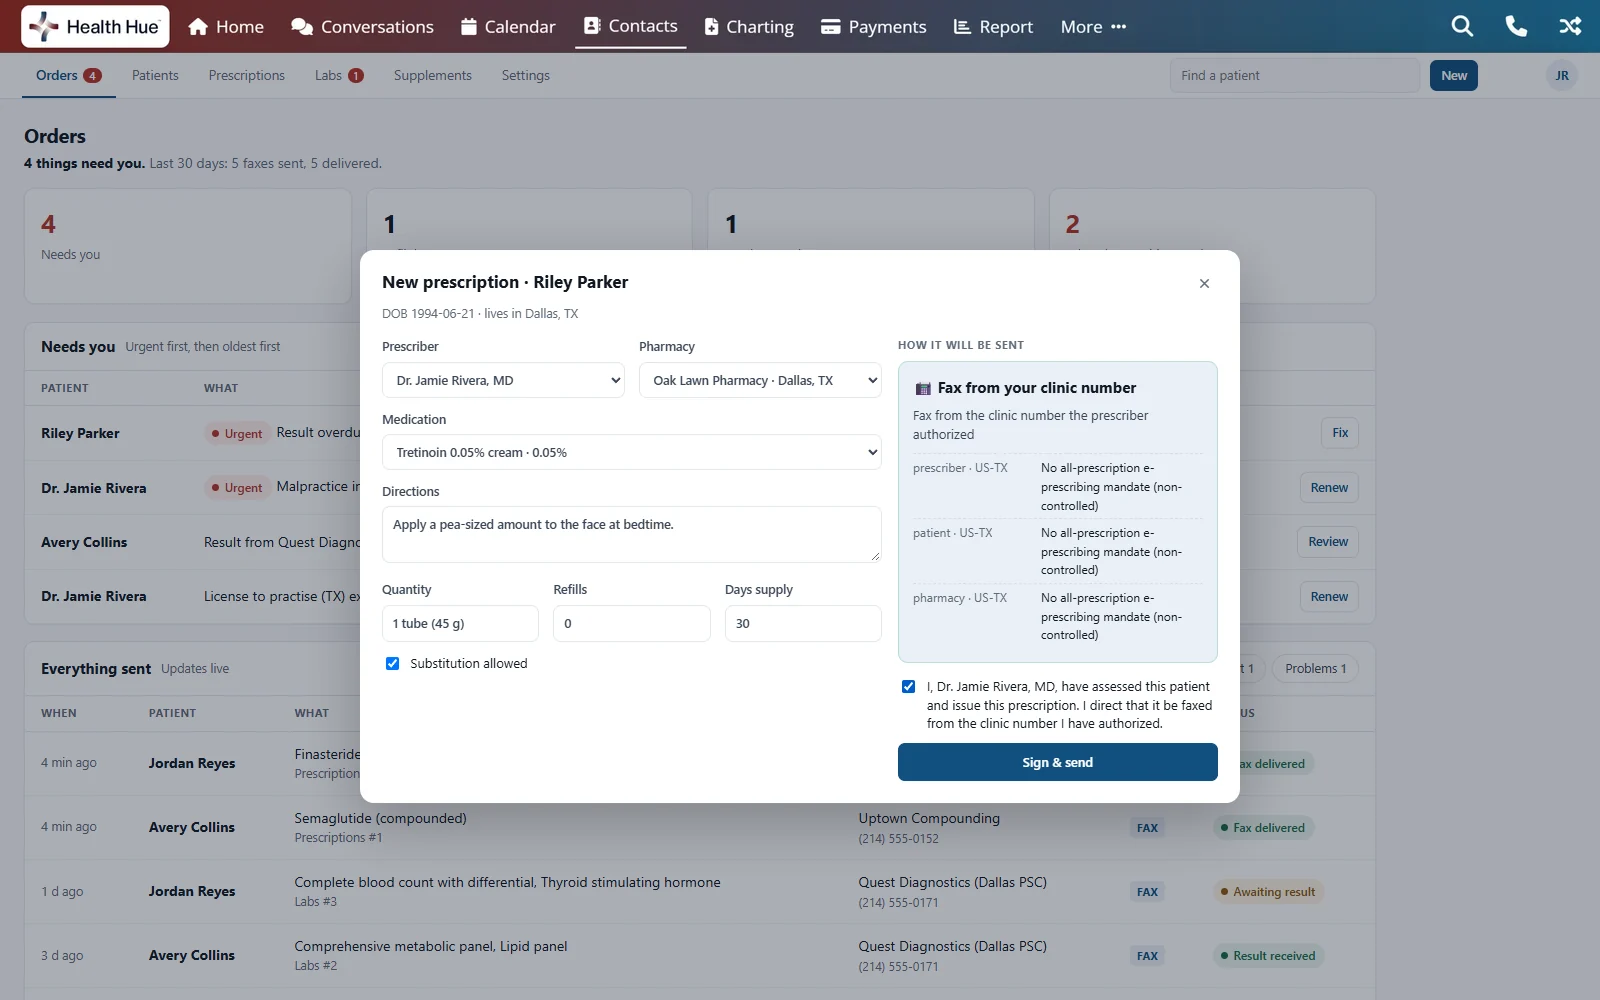Open the Settings tab
This screenshot has height=1000, width=1600.
click(x=526, y=76)
